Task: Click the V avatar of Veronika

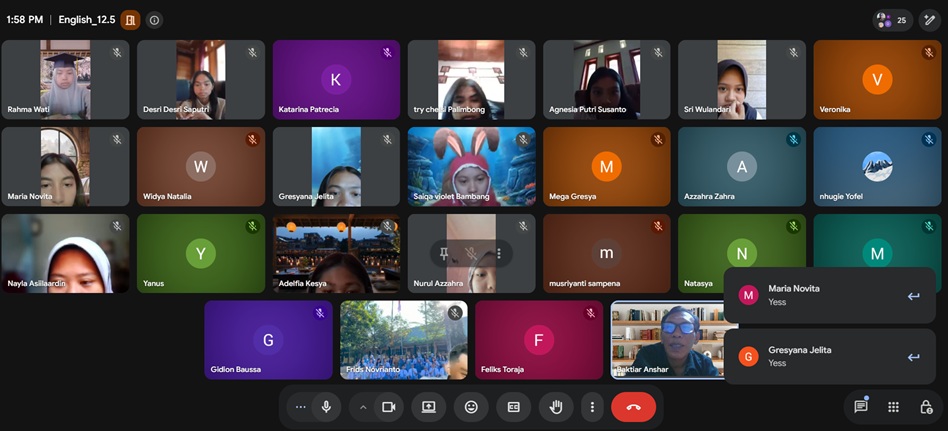Action: coord(877,80)
